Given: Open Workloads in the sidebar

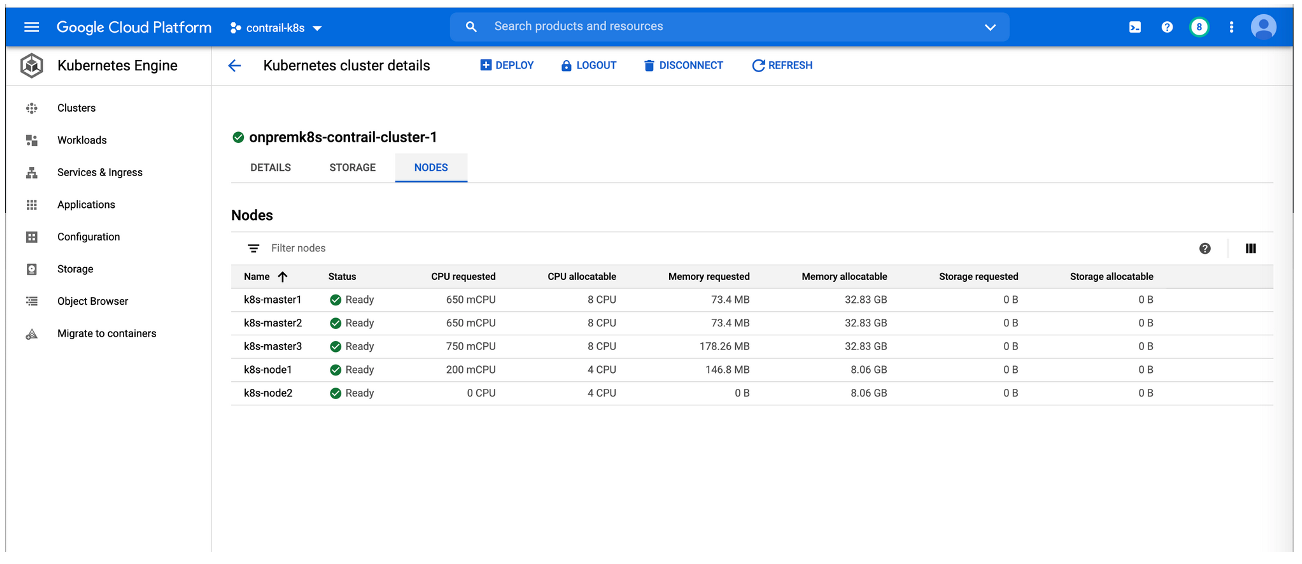Looking at the screenshot, I should pos(82,140).
